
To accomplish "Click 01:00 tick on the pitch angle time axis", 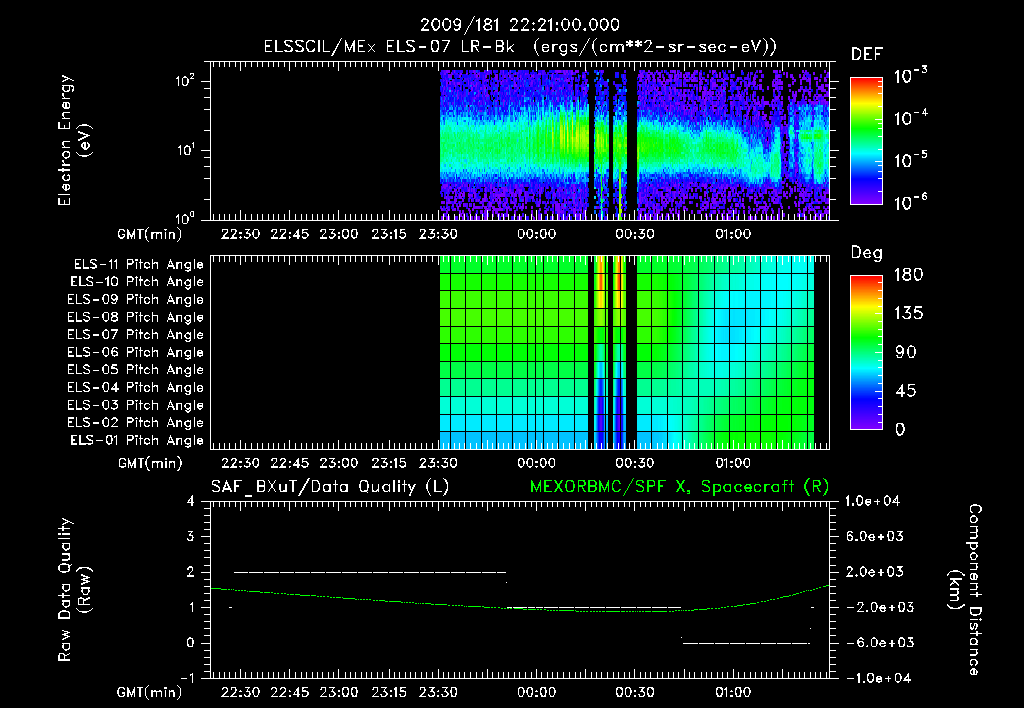I will tap(733, 463).
